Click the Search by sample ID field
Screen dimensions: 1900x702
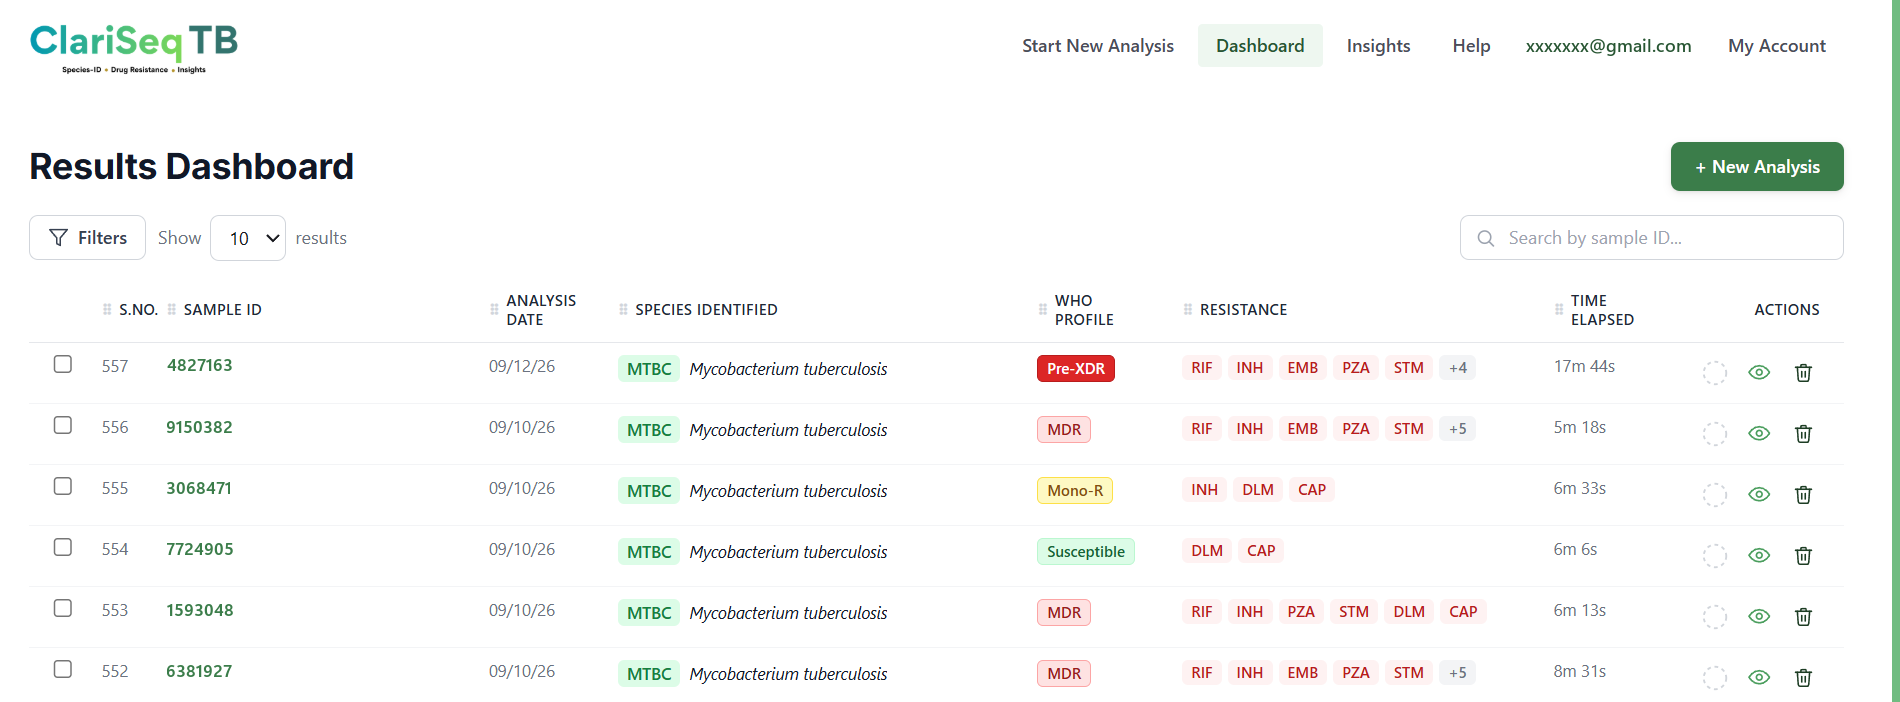coord(1651,238)
